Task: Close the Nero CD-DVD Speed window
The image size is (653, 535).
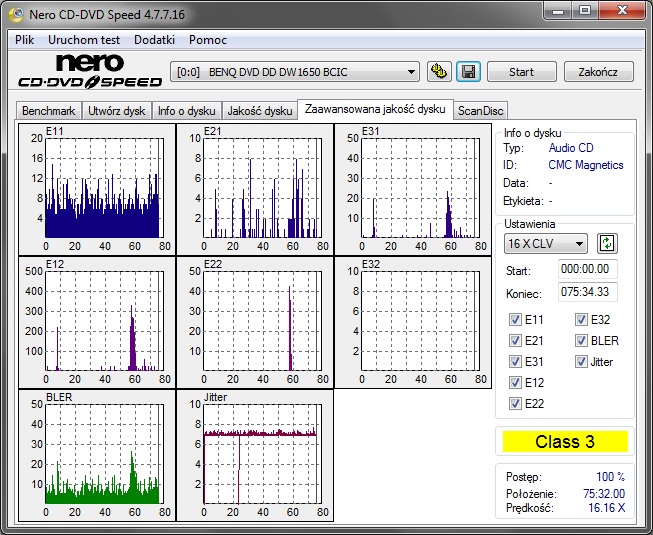Action: (x=623, y=10)
